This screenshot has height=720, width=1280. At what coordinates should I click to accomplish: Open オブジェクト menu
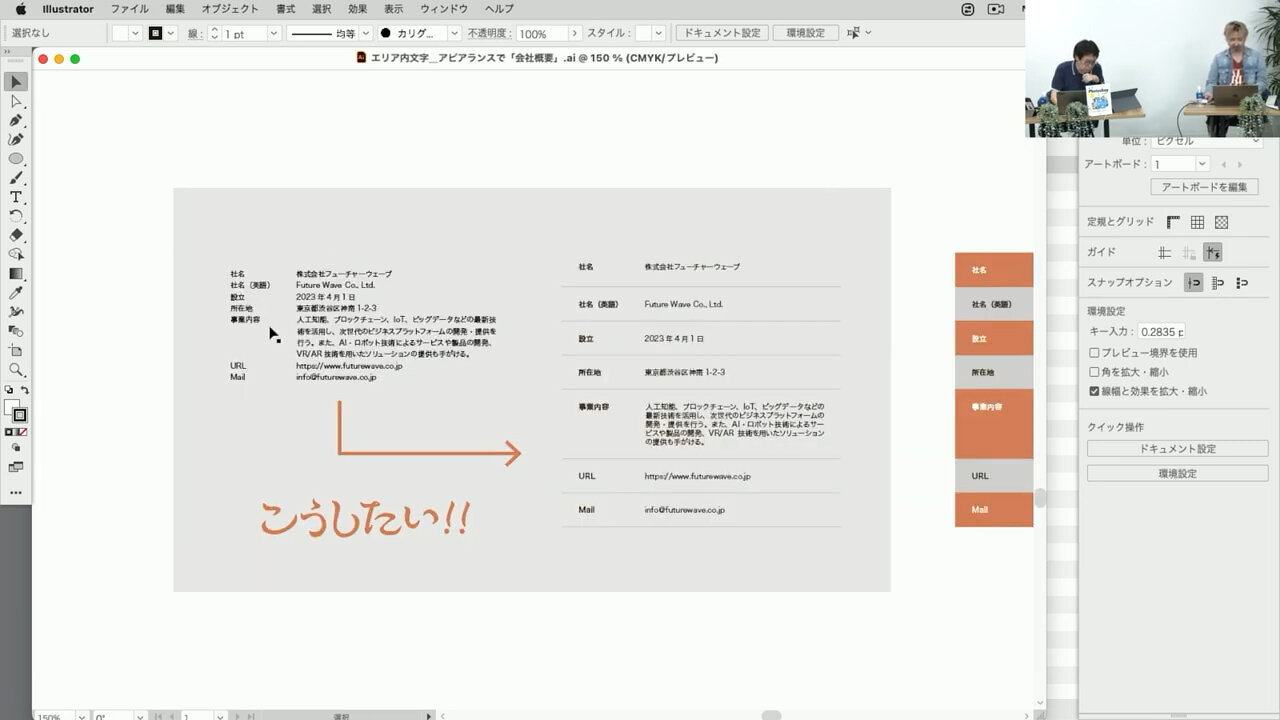[230, 9]
